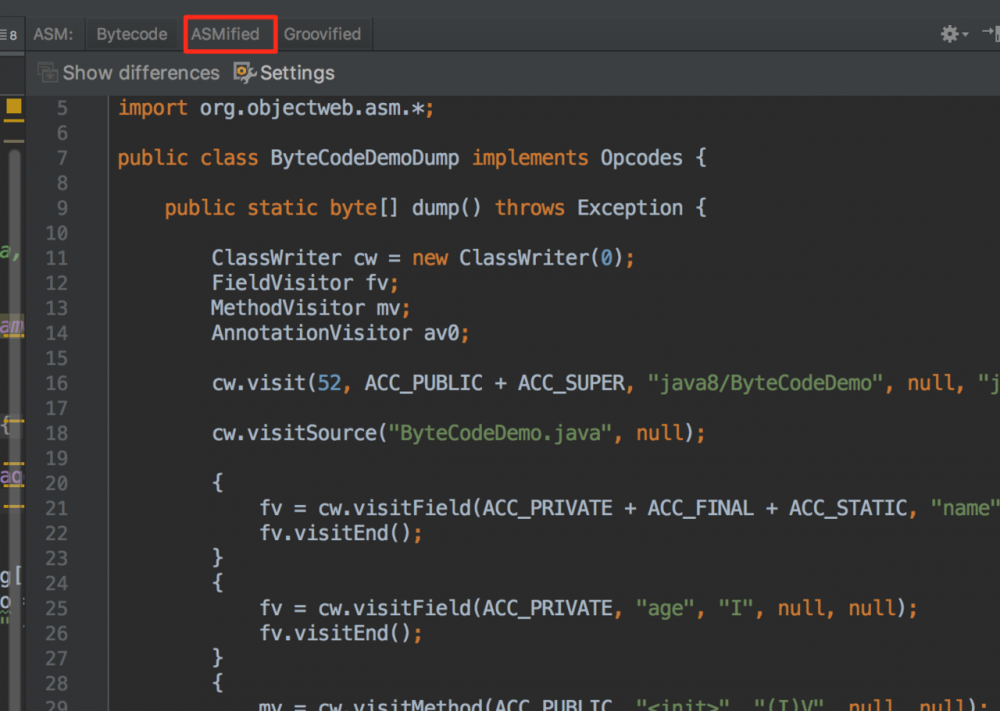Click the Show differences label
The width and height of the screenshot is (1000, 711).
click(x=141, y=73)
